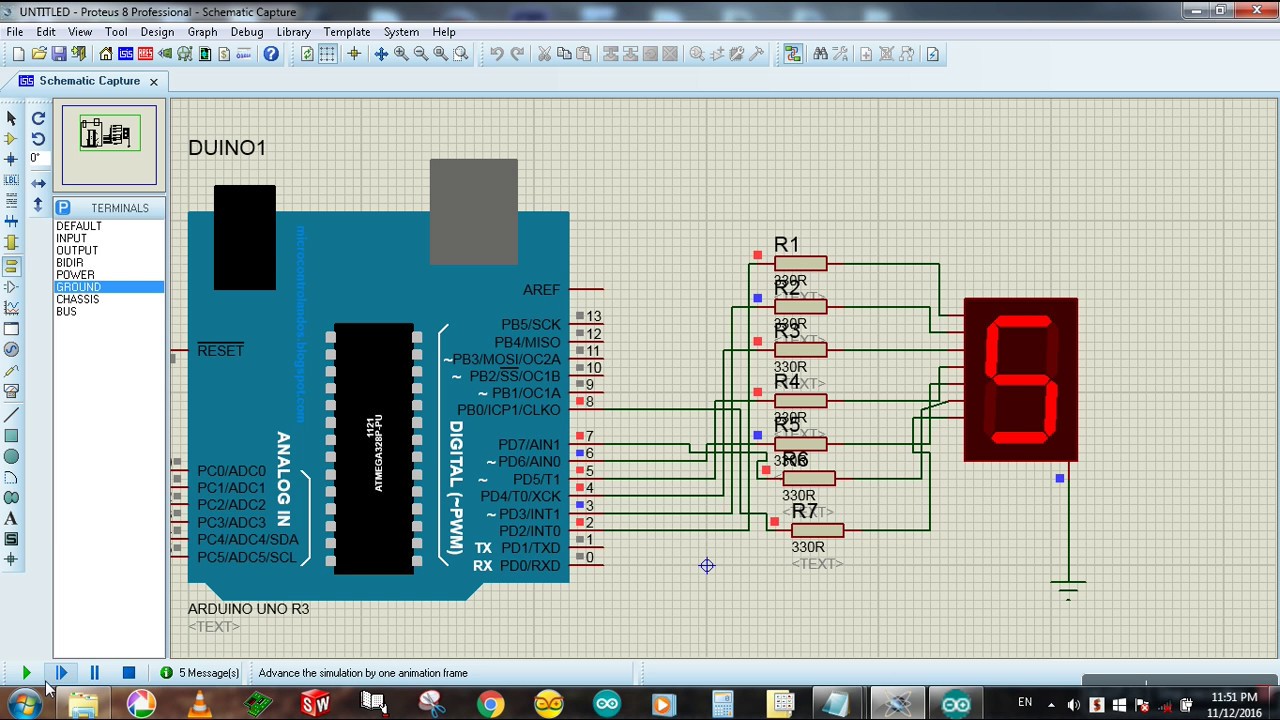Click the P pick-devices button
Screen dimensions: 1280x720
pyautogui.click(x=63, y=208)
